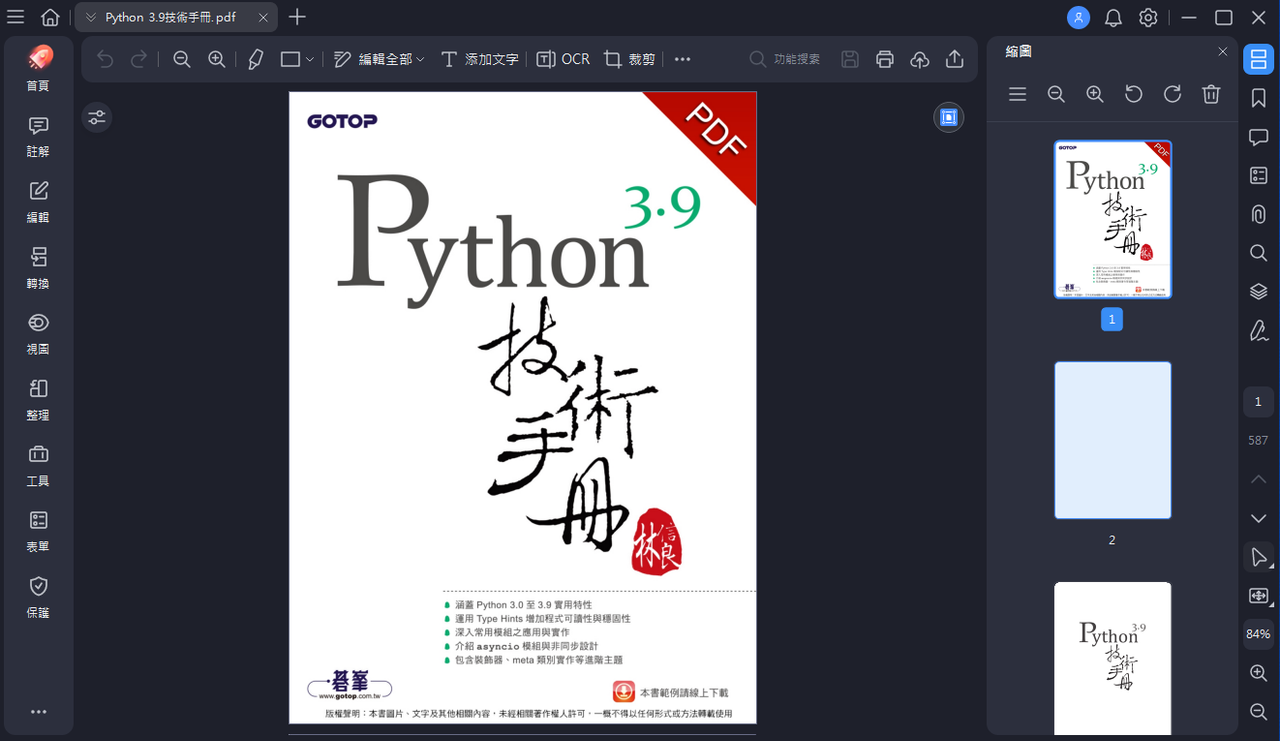Switch to the 註解 annotation section

37,137
